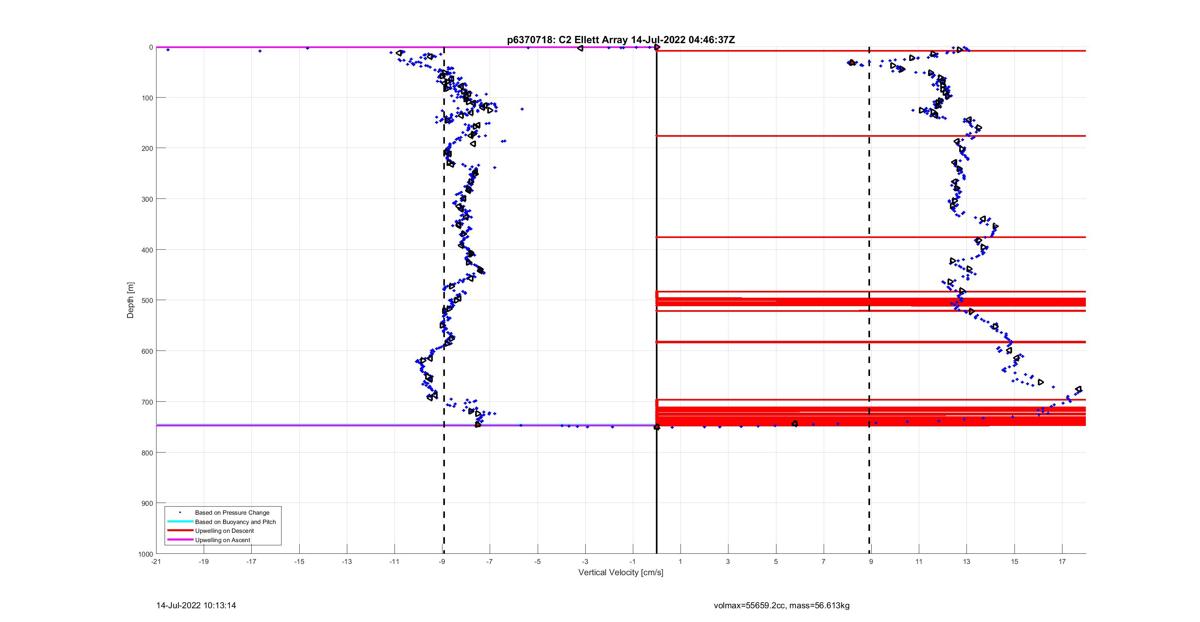This screenshot has width=1200, height=622.
Task: Click the velocity axis tick label negative '-3'
Action: 585,562
